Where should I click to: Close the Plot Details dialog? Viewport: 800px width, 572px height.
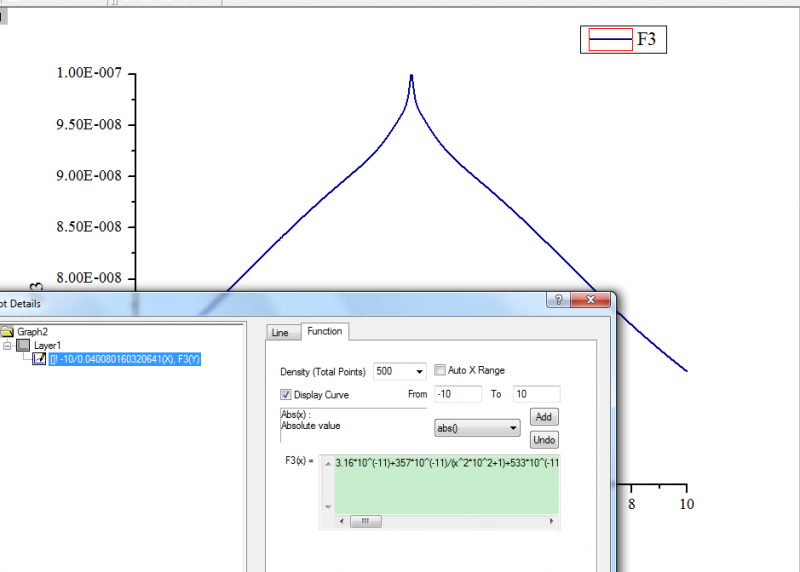590,300
